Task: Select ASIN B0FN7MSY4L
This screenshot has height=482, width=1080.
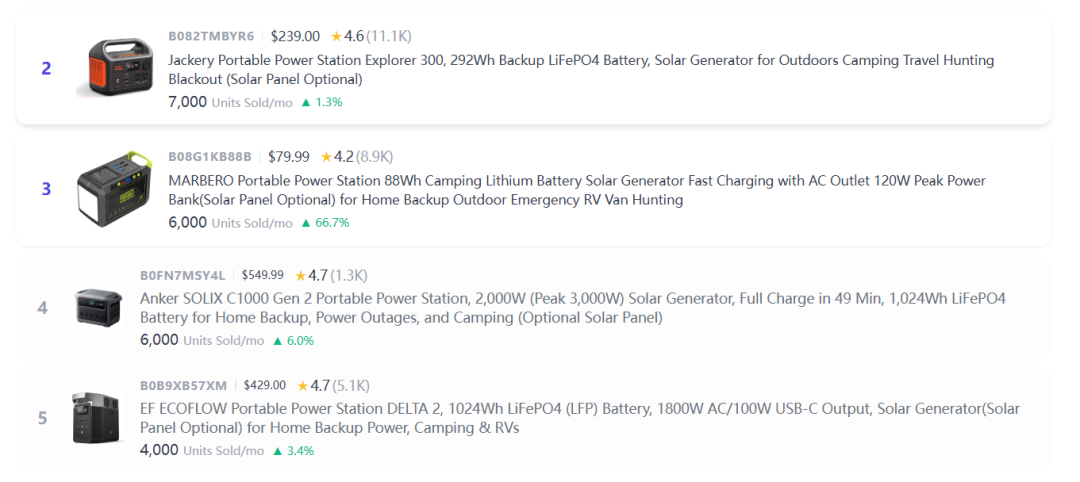Action: click(x=183, y=275)
